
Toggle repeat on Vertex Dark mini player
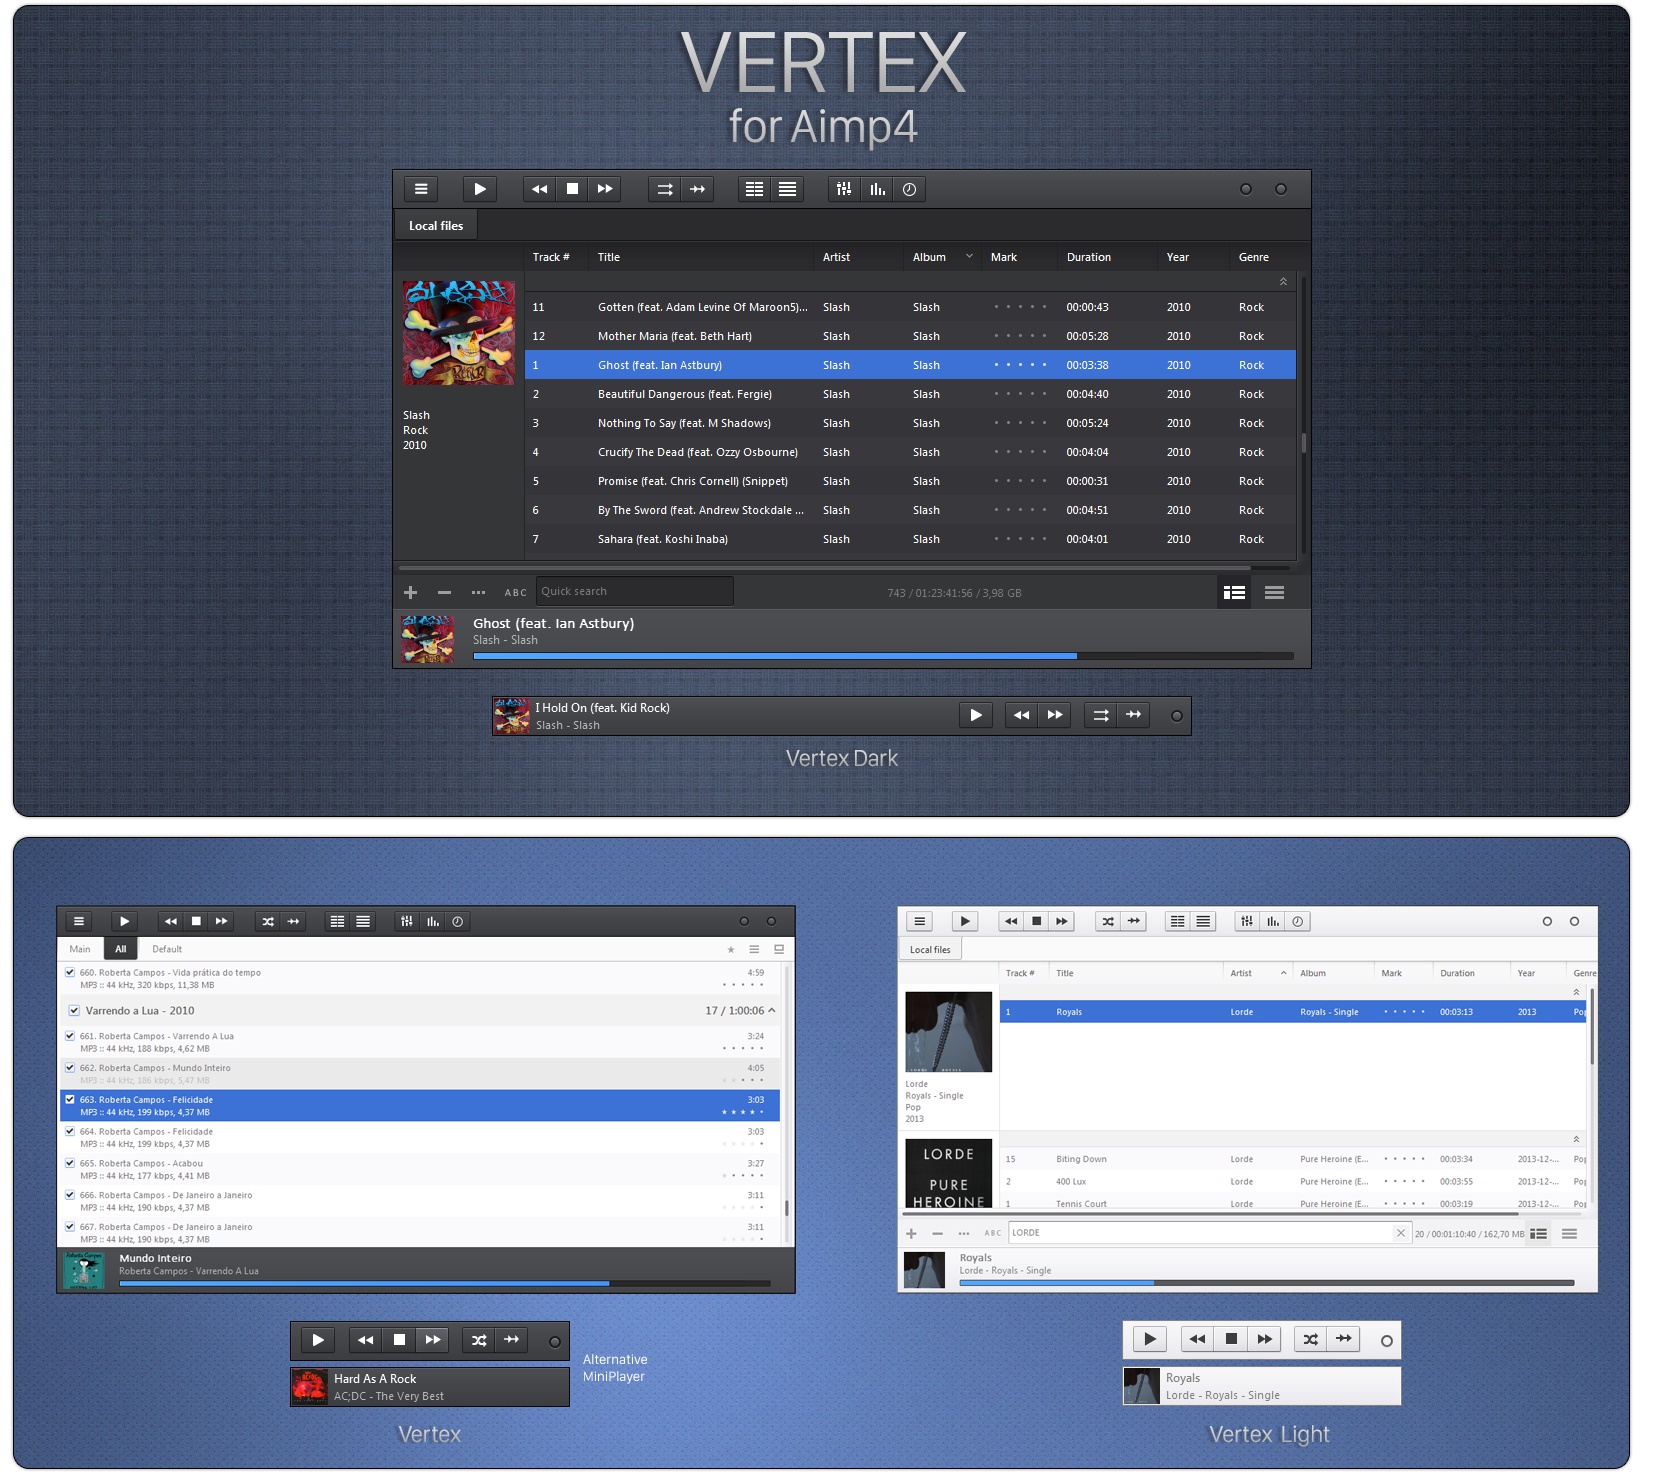[x=1101, y=715]
